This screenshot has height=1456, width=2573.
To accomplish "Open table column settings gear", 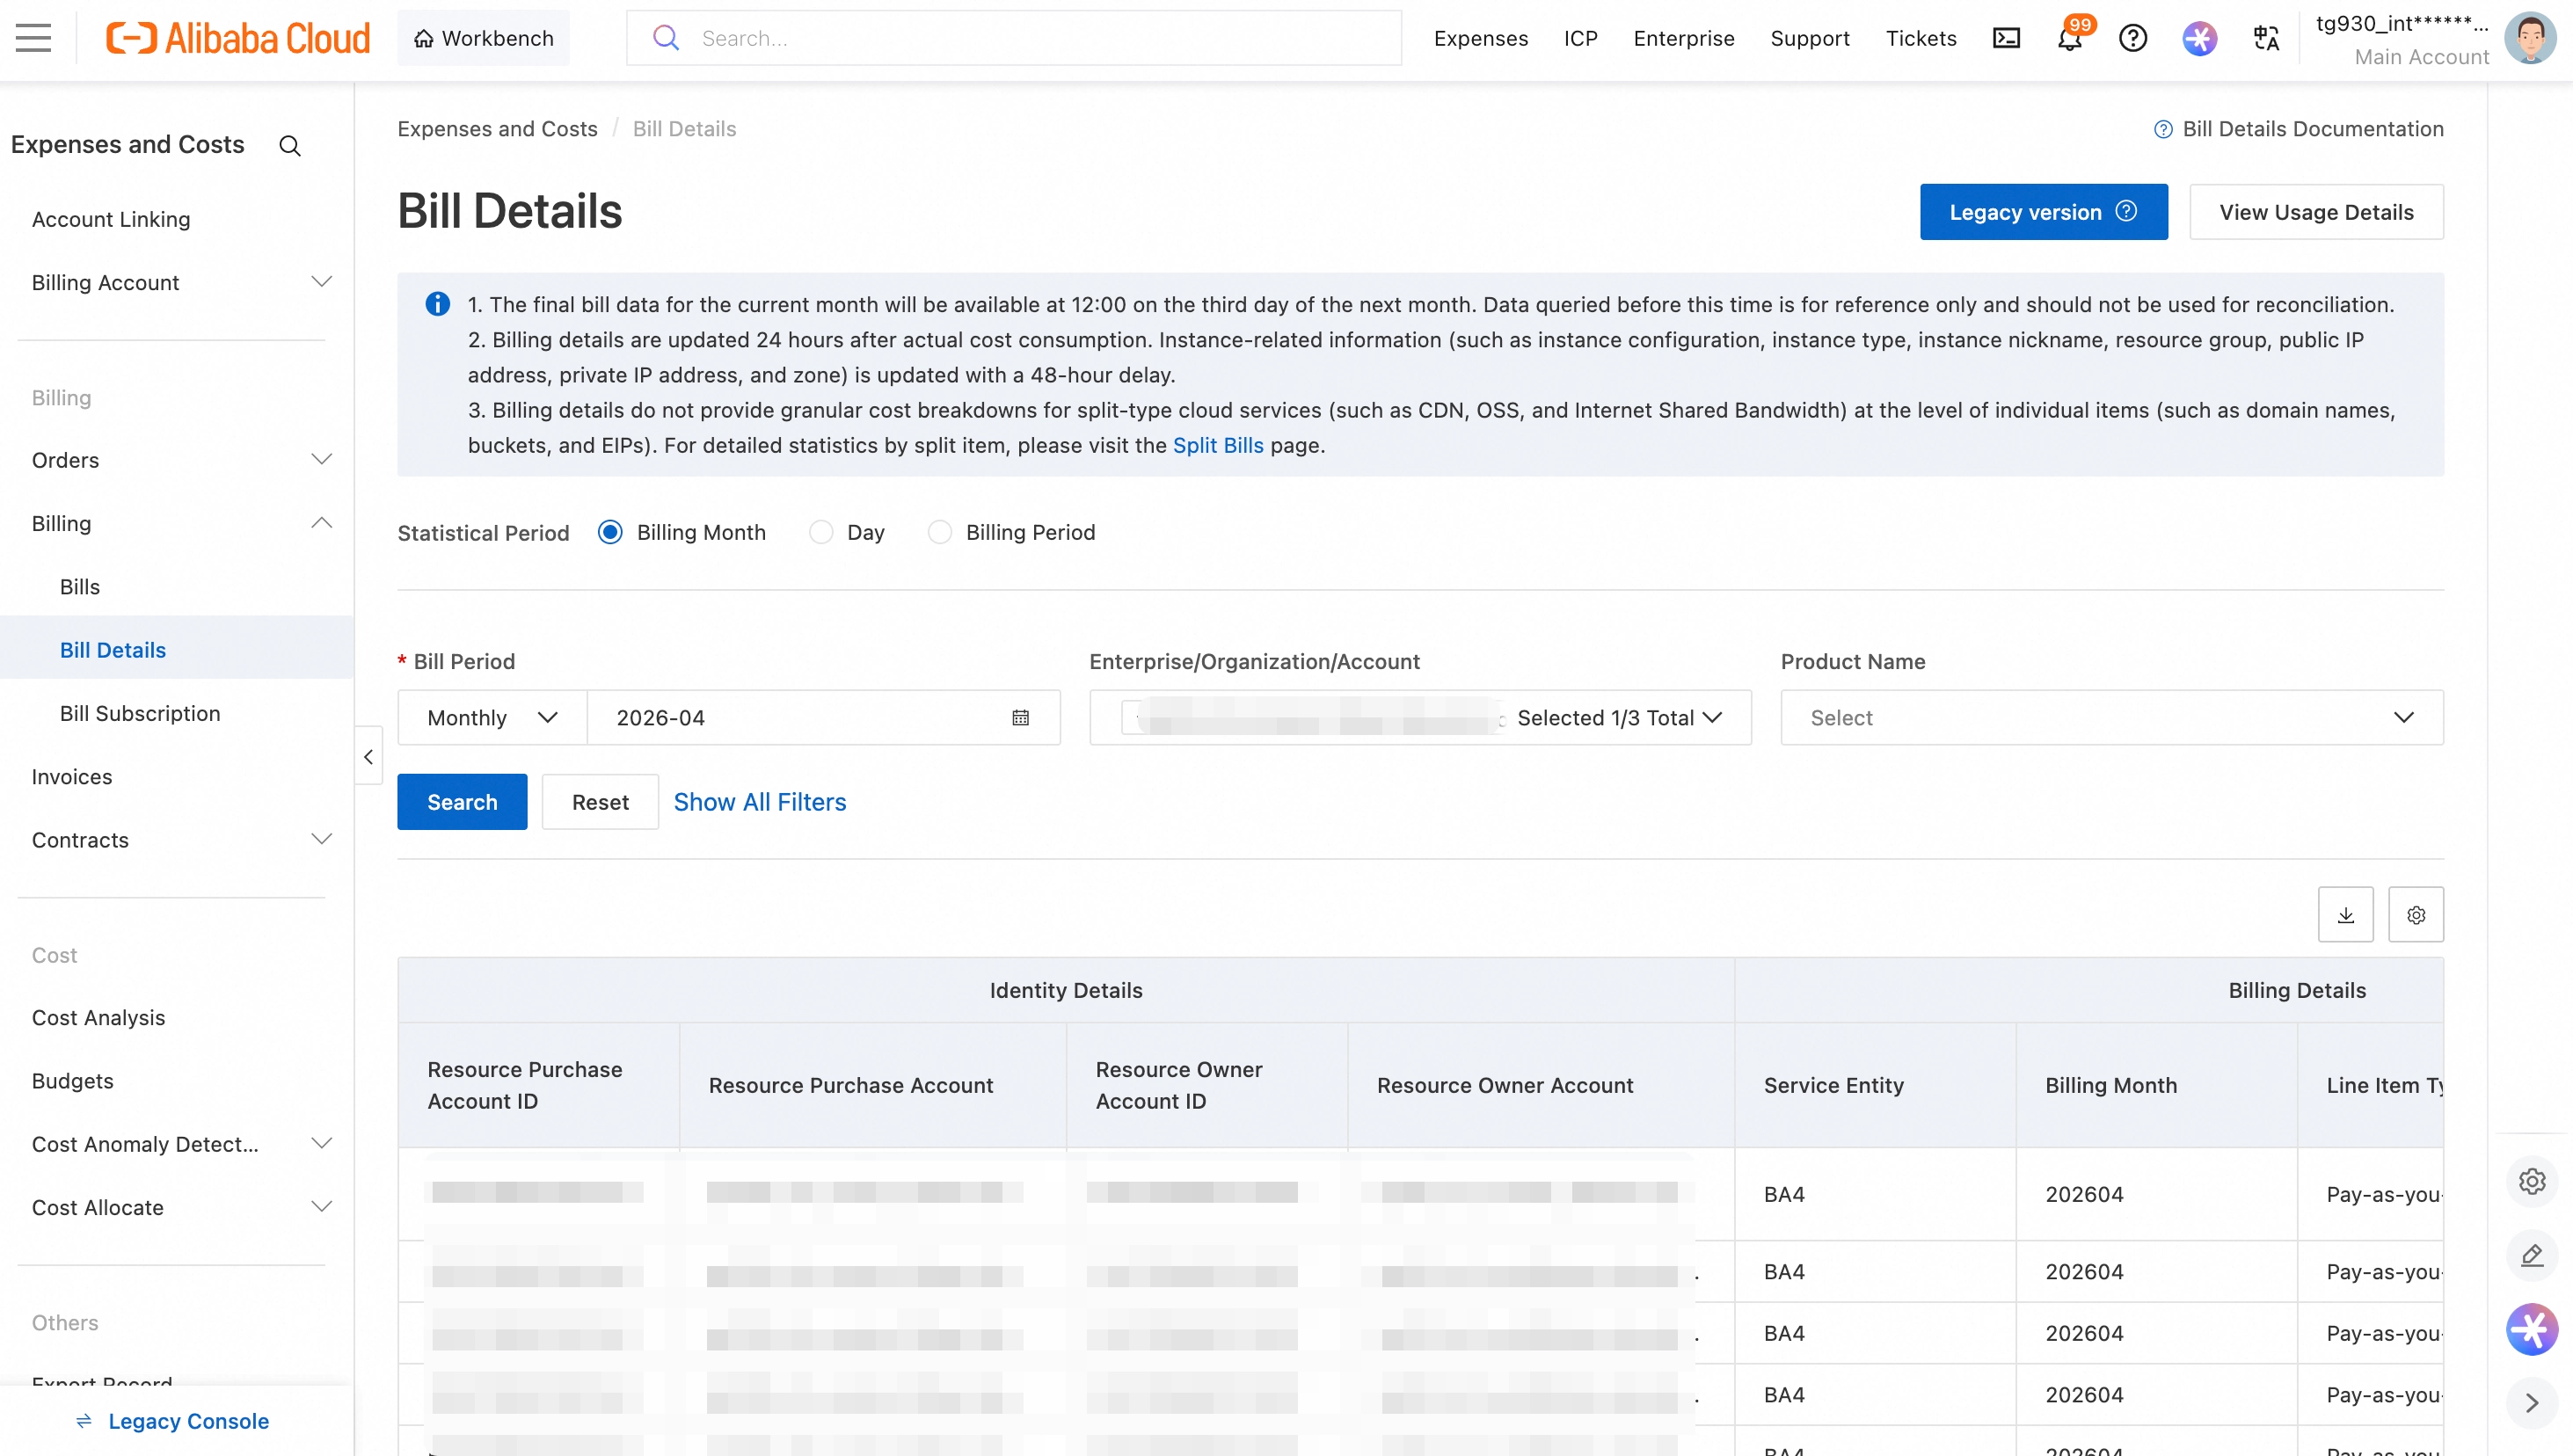I will pos(2415,914).
